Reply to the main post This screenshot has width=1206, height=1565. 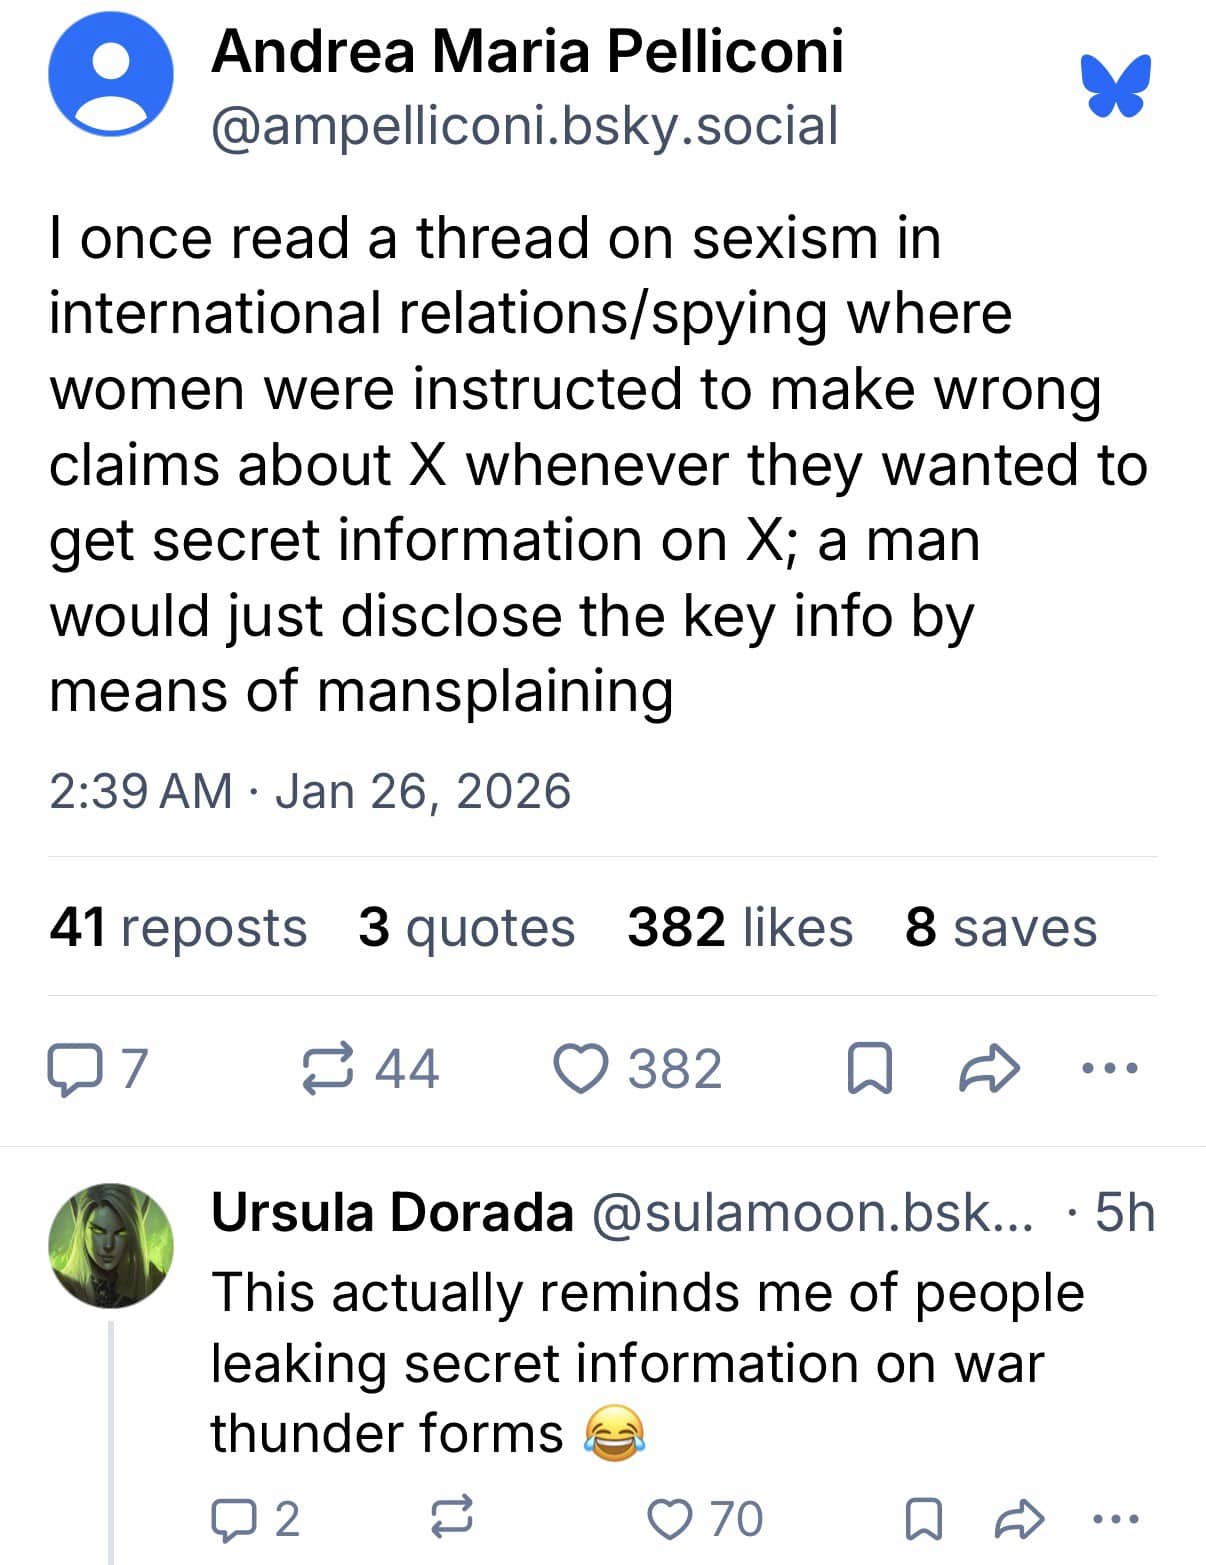pyautogui.click(x=69, y=1069)
